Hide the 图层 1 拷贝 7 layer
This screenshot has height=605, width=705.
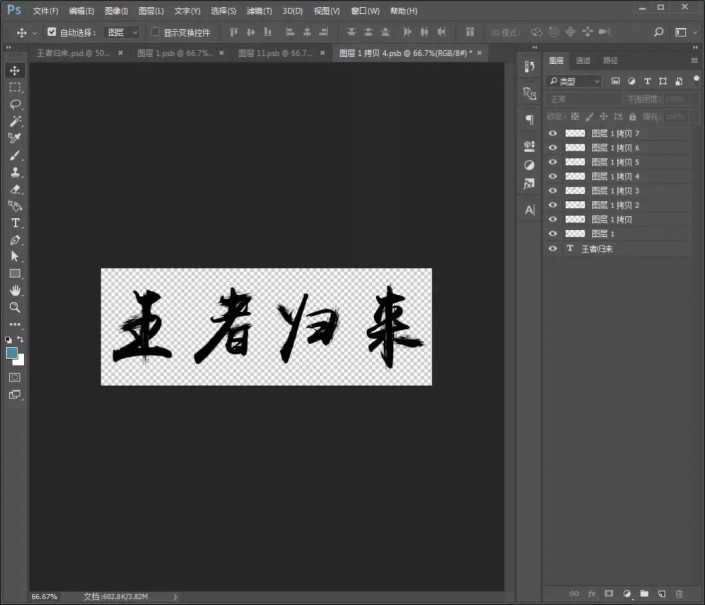coord(553,133)
